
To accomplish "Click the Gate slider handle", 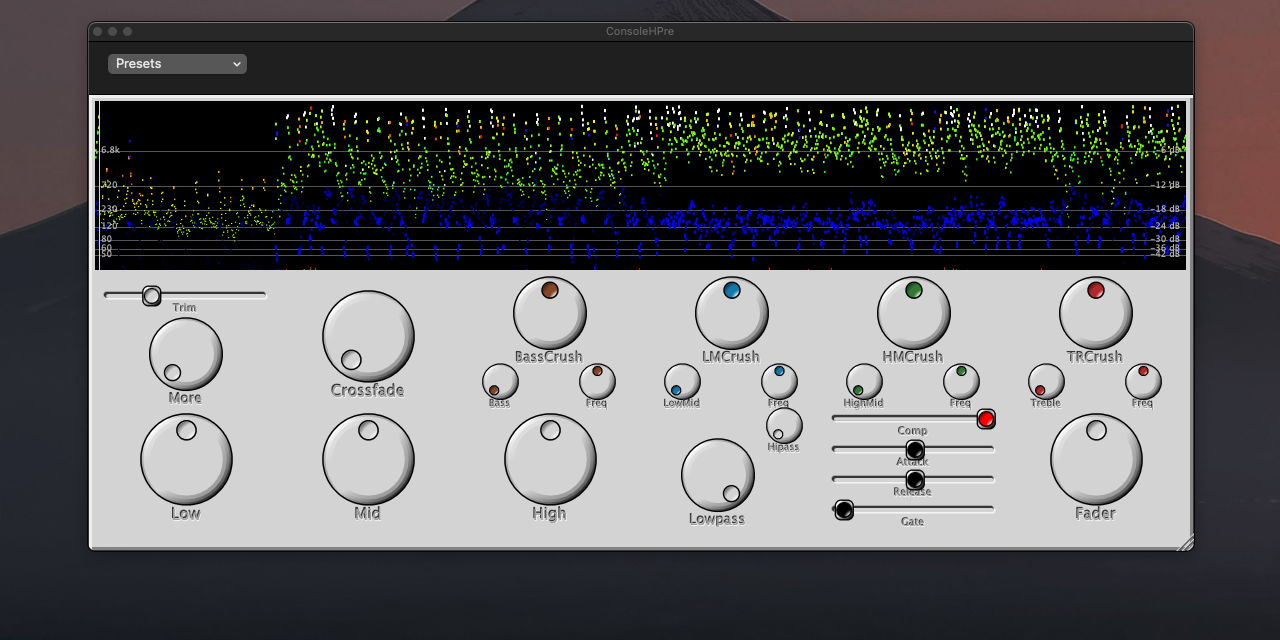I will (844, 510).
